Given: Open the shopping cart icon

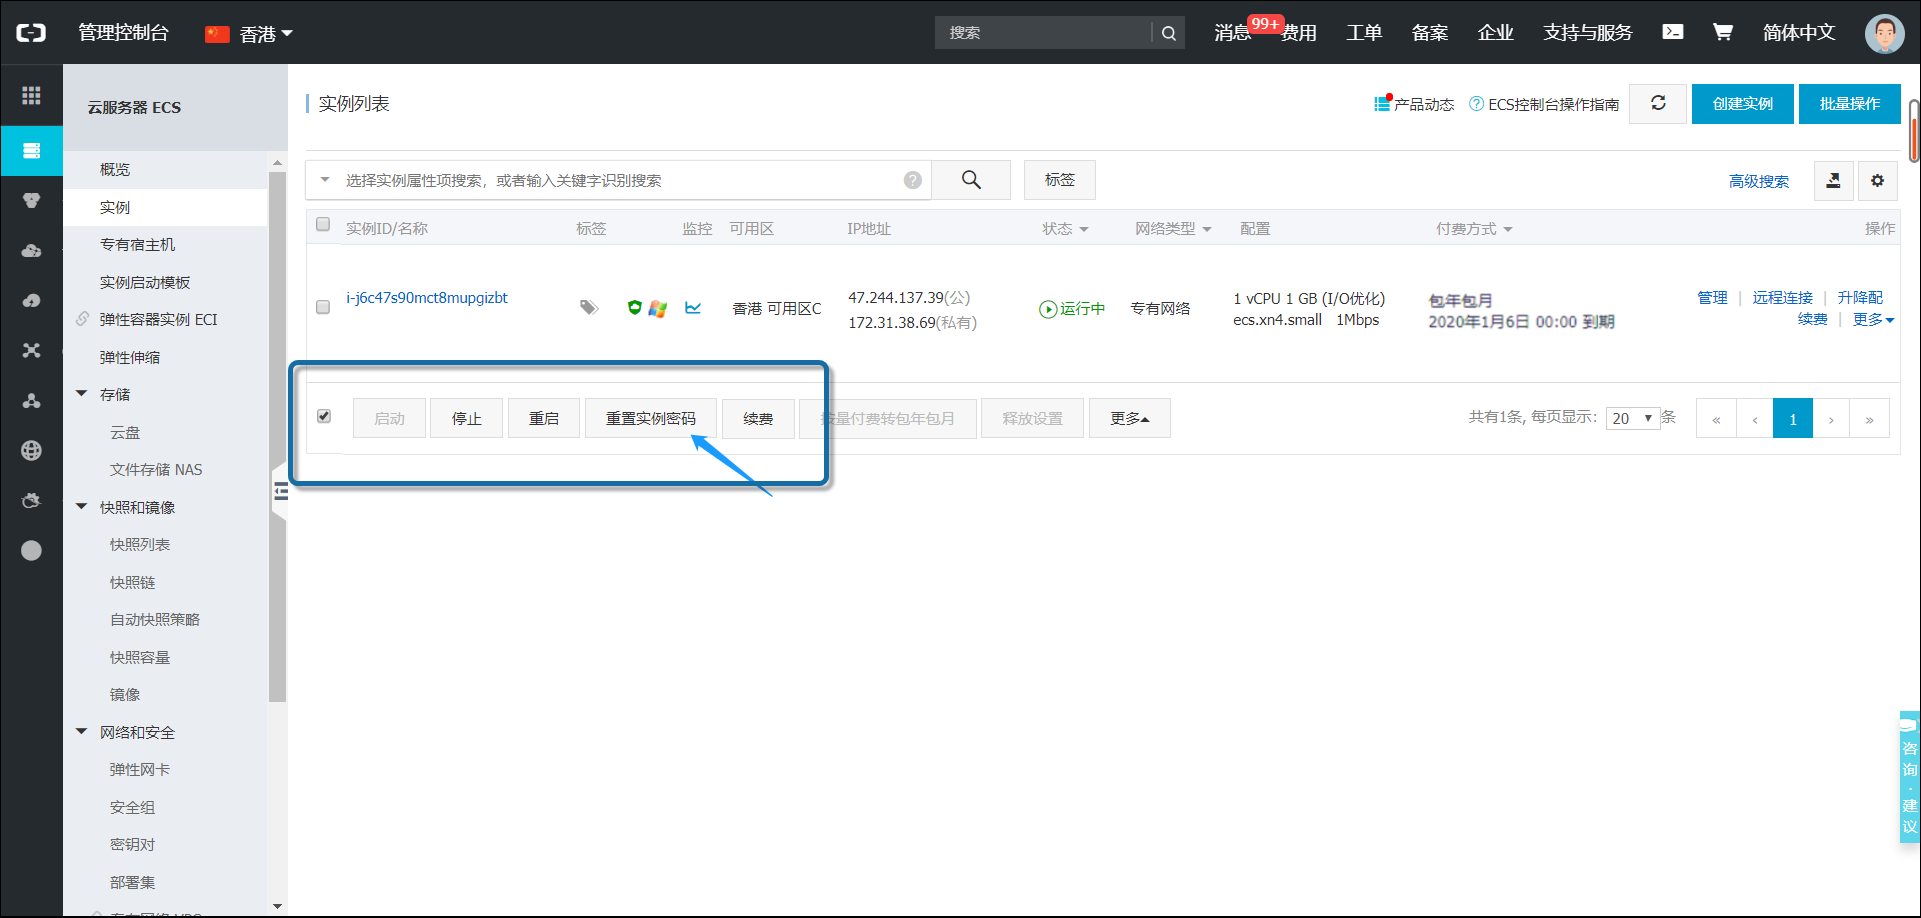Looking at the screenshot, I should [x=1722, y=32].
